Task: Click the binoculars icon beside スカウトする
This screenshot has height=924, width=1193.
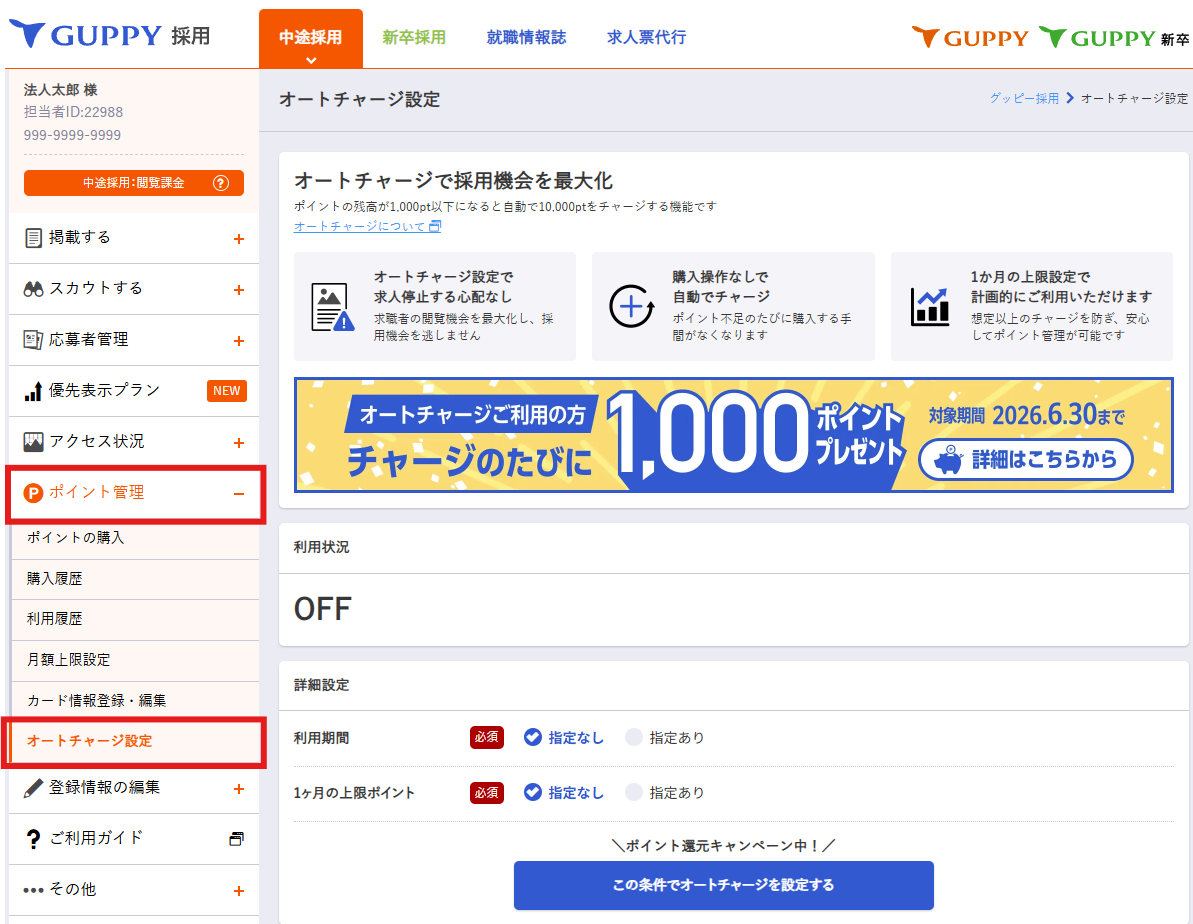Action: click(x=33, y=289)
